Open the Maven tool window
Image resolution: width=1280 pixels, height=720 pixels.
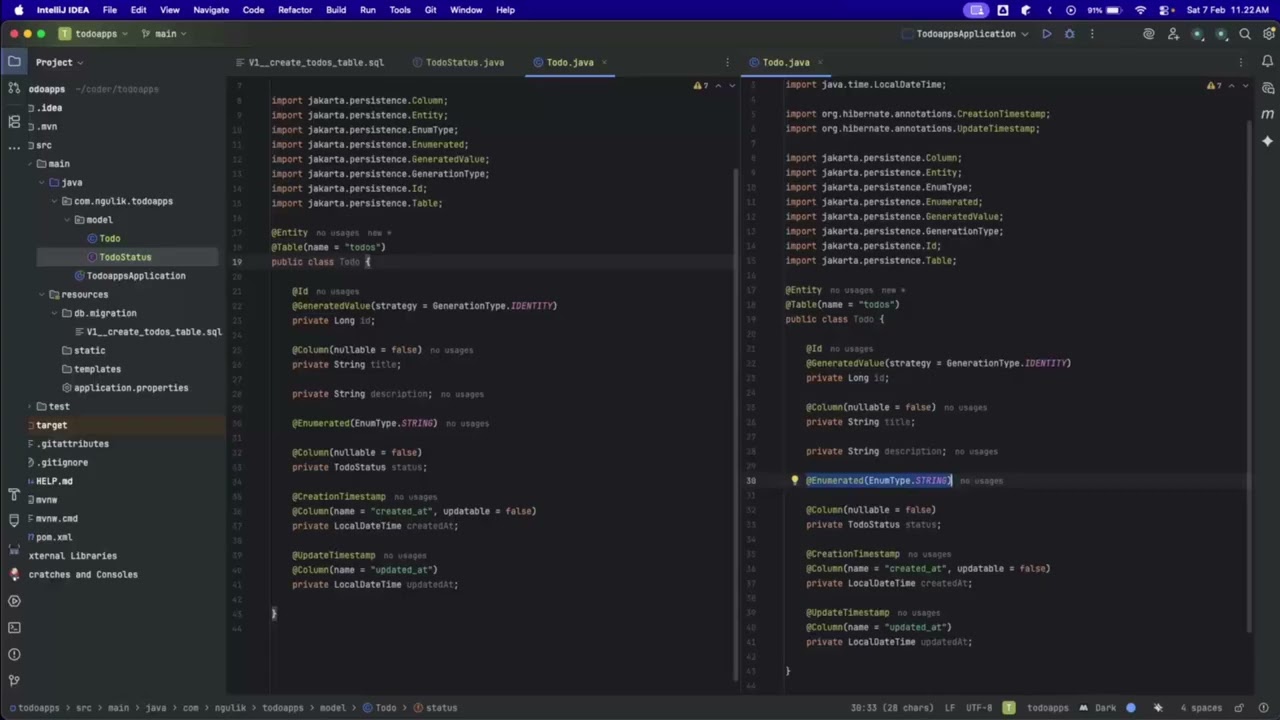[x=1267, y=114]
